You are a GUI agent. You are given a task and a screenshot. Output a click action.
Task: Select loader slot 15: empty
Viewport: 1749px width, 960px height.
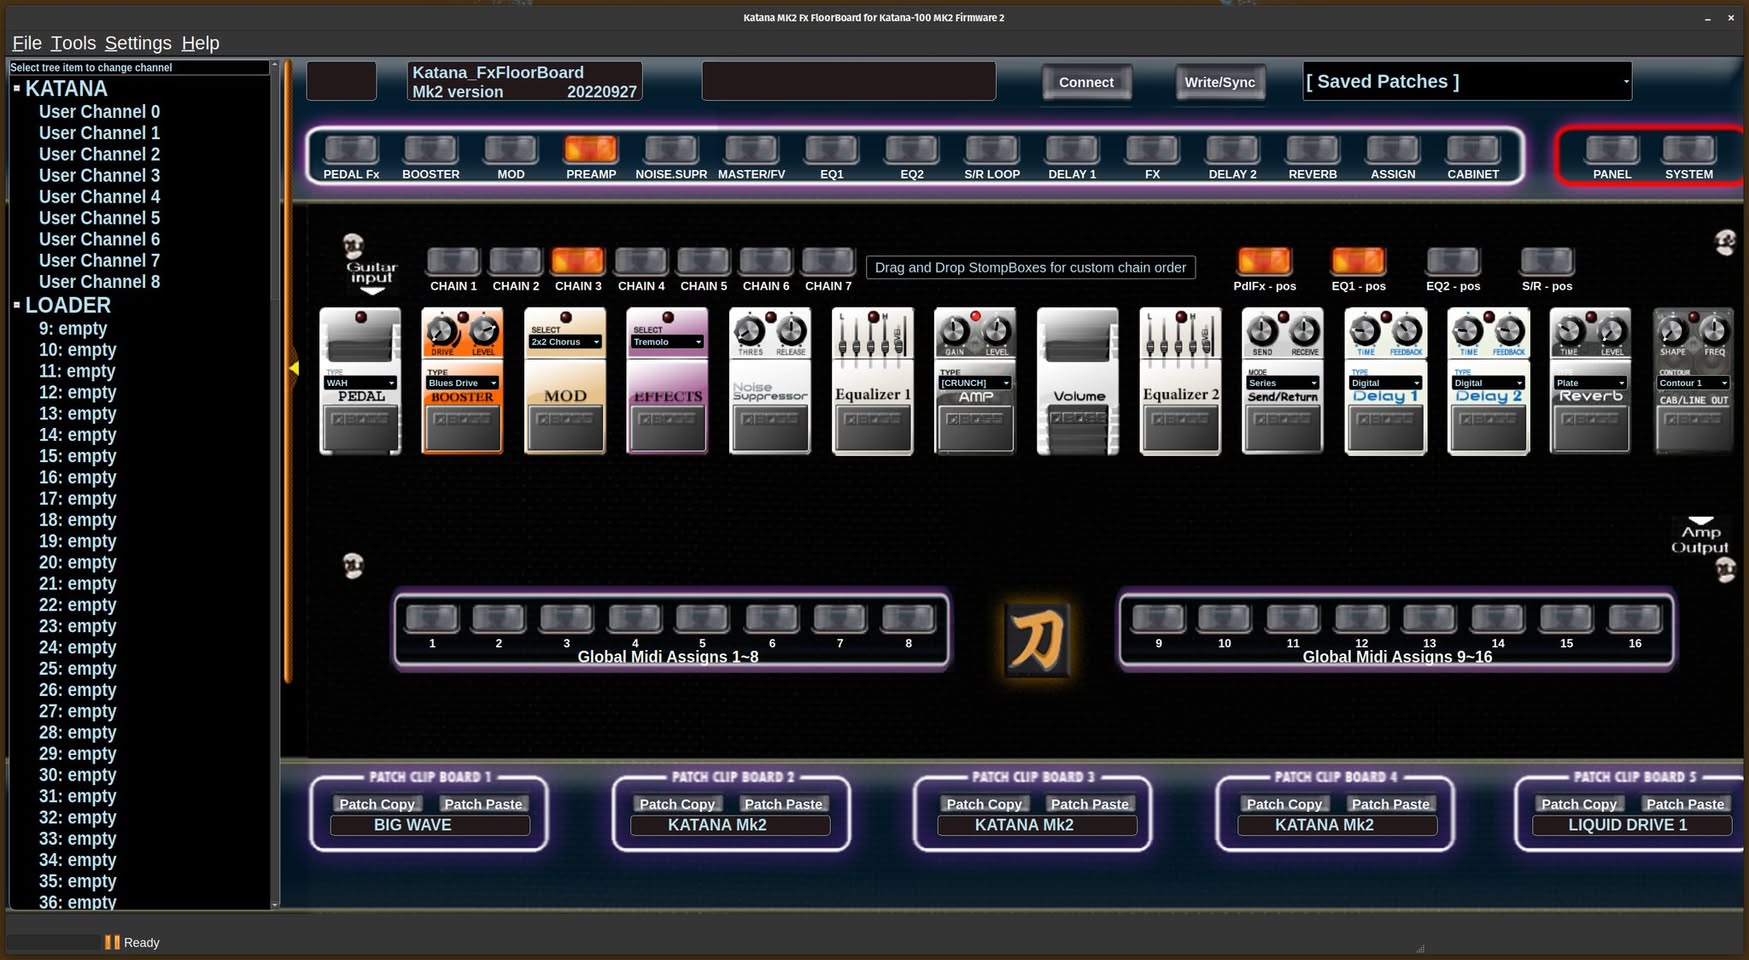77,456
